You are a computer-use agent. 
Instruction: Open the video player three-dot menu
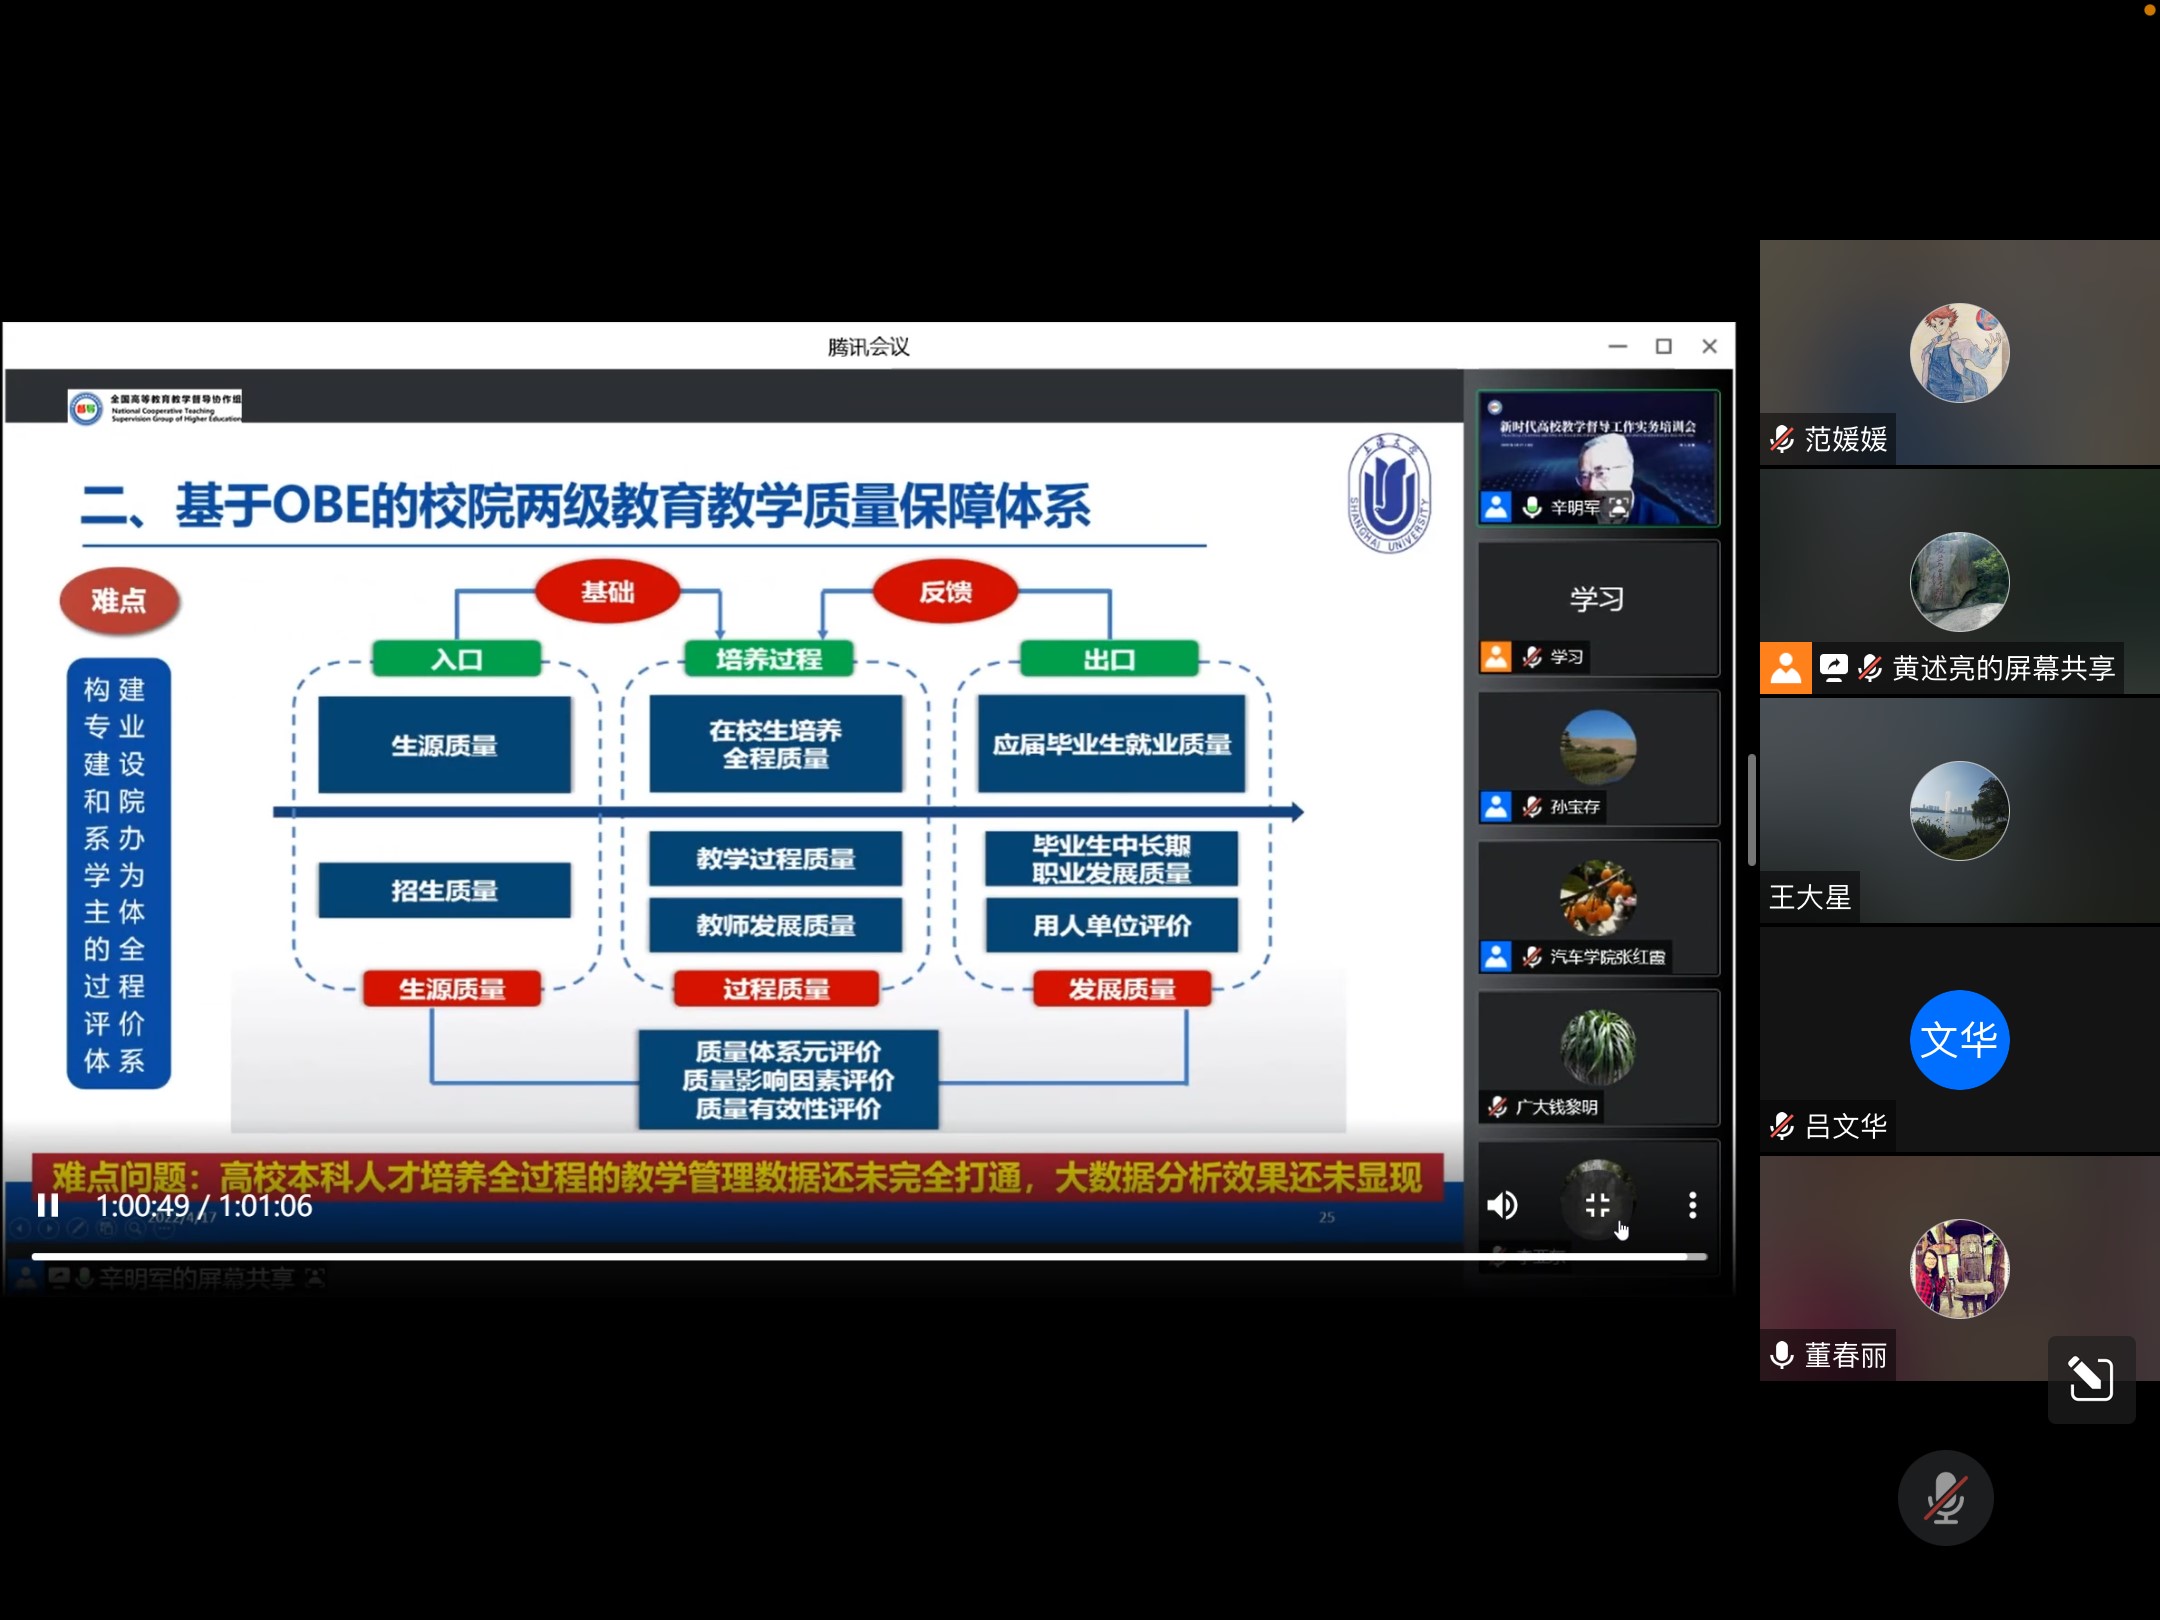[x=1692, y=1206]
